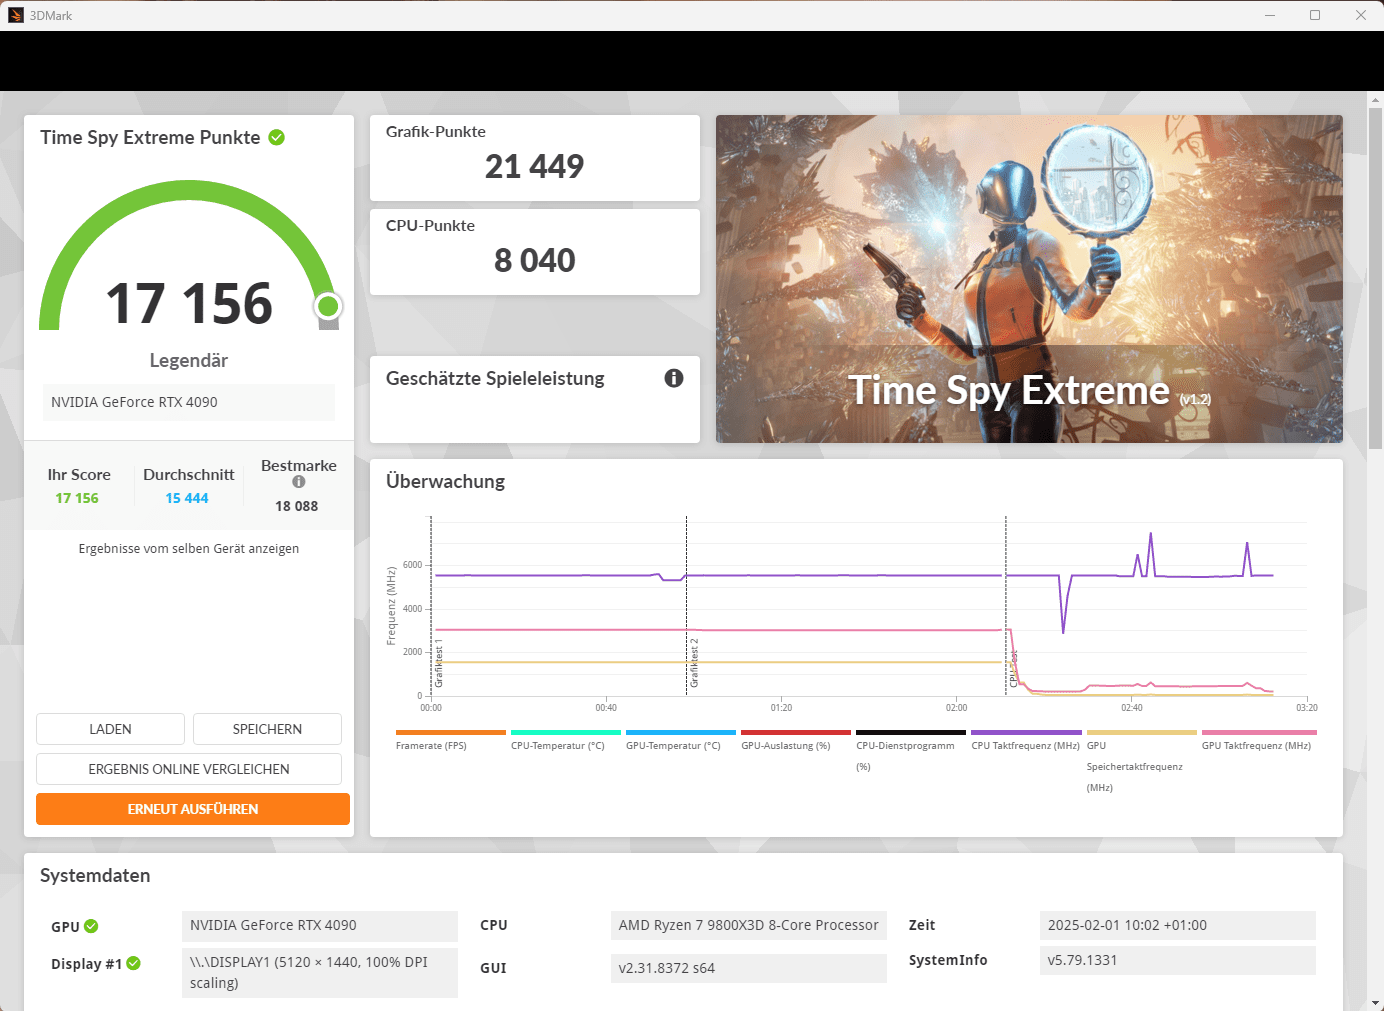1384x1011 pixels.
Task: Select the CPU-Test marker in the chart
Action: 1013,668
